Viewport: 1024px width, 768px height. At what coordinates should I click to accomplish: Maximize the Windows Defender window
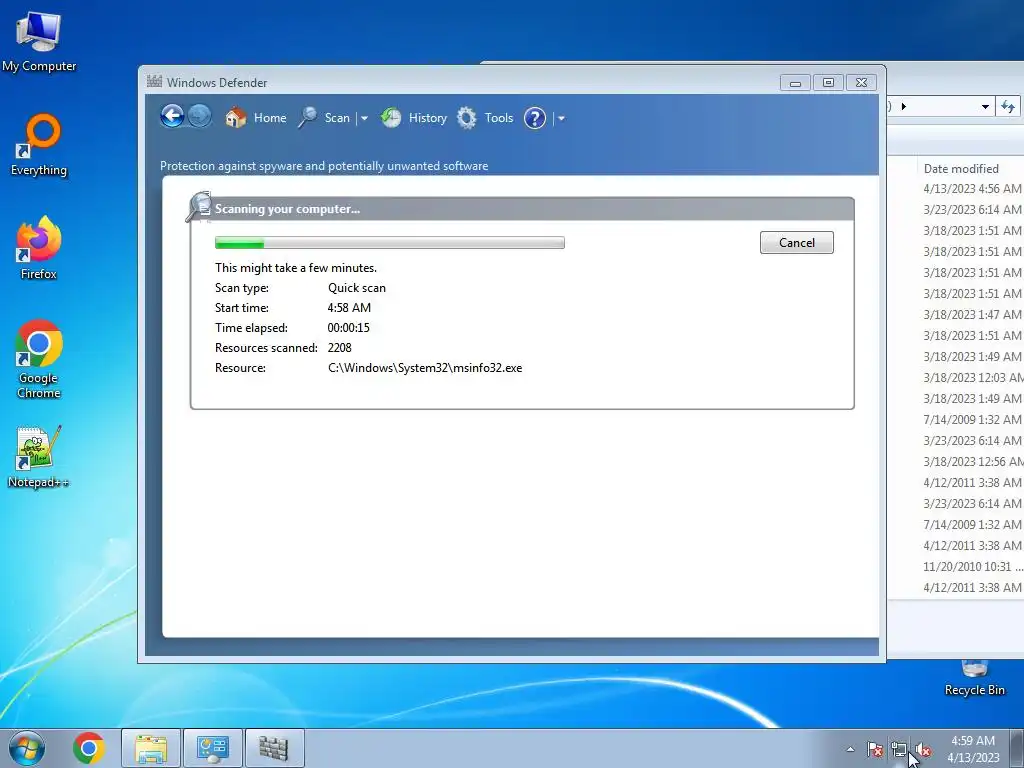828,82
